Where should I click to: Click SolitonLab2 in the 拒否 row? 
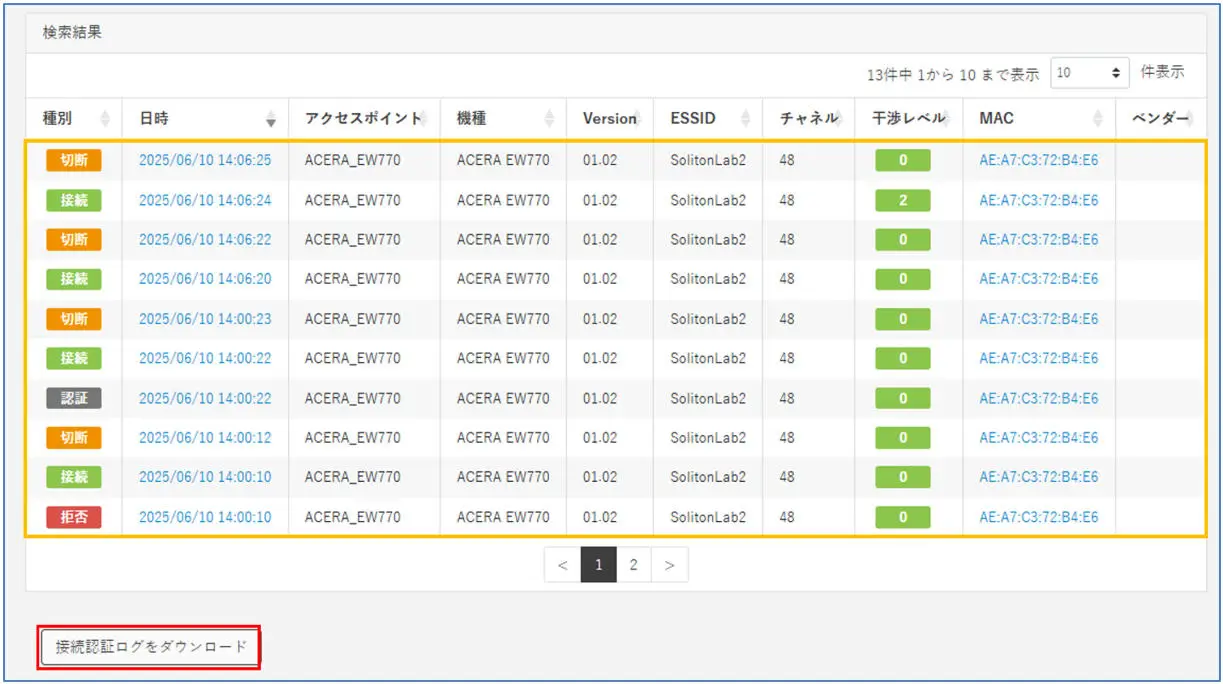pos(708,517)
